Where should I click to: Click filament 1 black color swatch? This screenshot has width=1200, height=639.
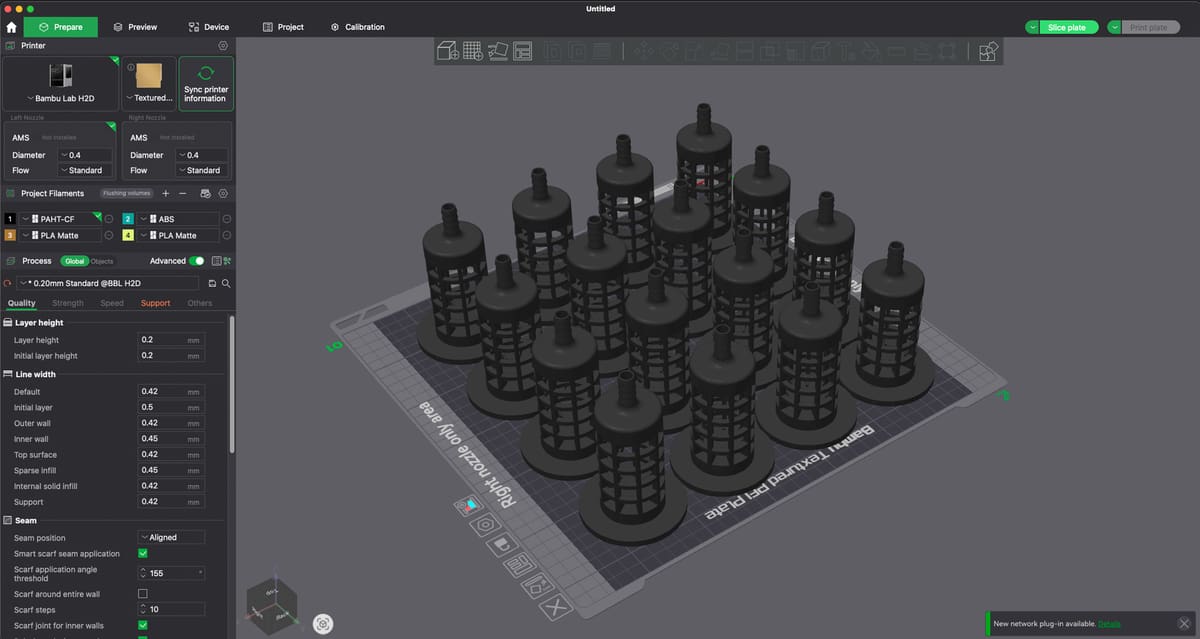pyautogui.click(x=10, y=219)
